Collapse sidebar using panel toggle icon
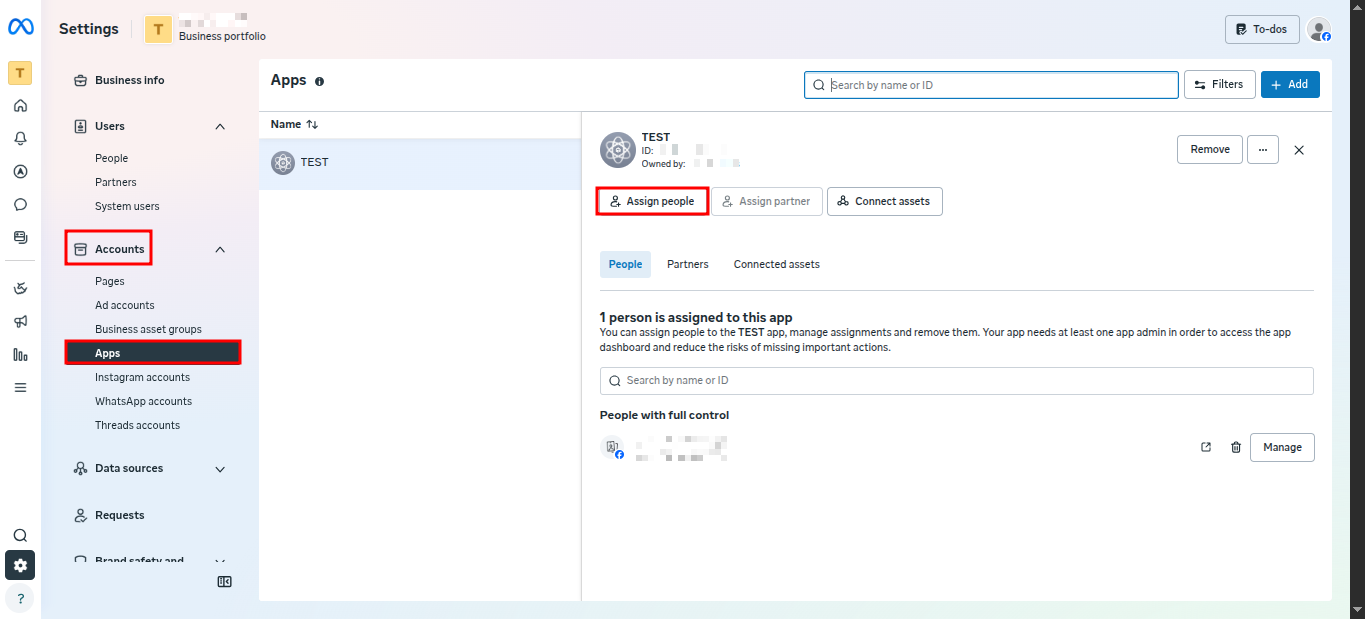The image size is (1365, 619). [x=225, y=582]
